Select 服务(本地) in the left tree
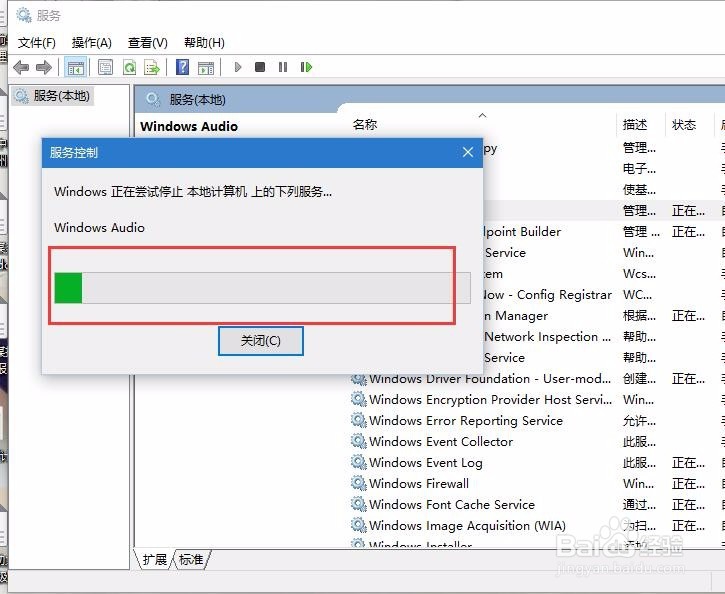Image resolution: width=725 pixels, height=594 pixels. pyautogui.click(x=53, y=96)
